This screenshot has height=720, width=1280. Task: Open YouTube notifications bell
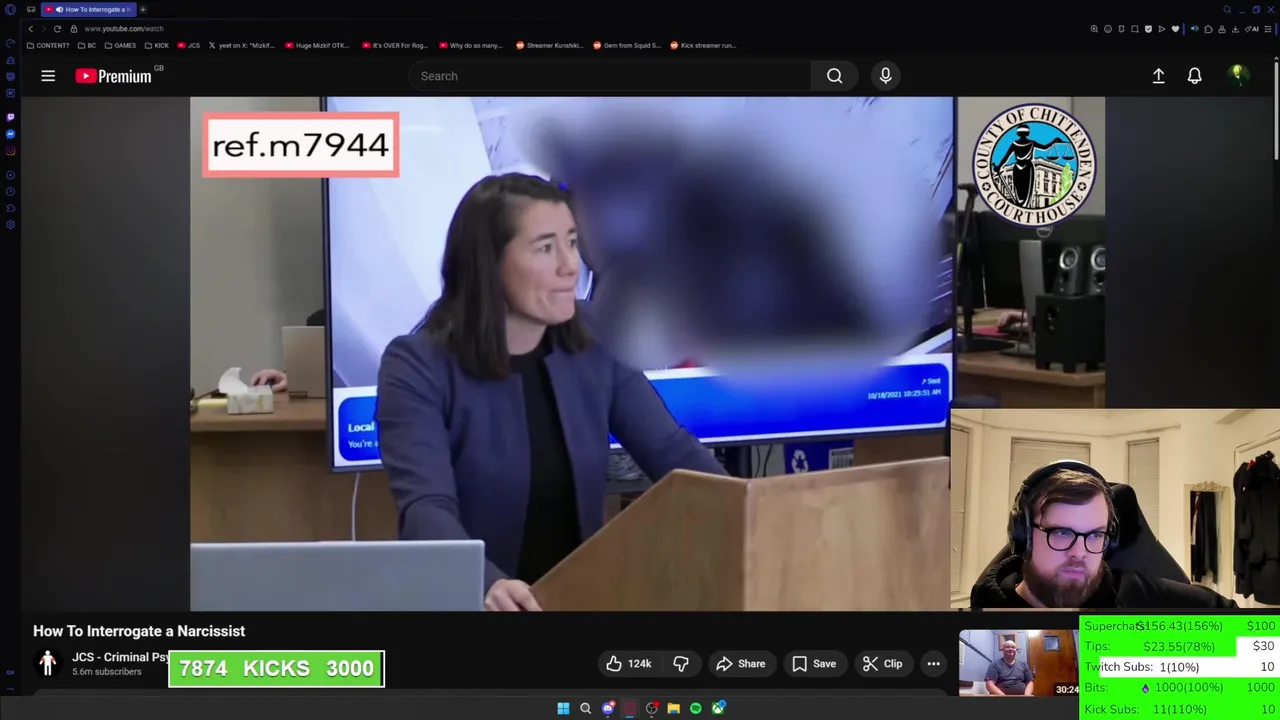(x=1194, y=76)
